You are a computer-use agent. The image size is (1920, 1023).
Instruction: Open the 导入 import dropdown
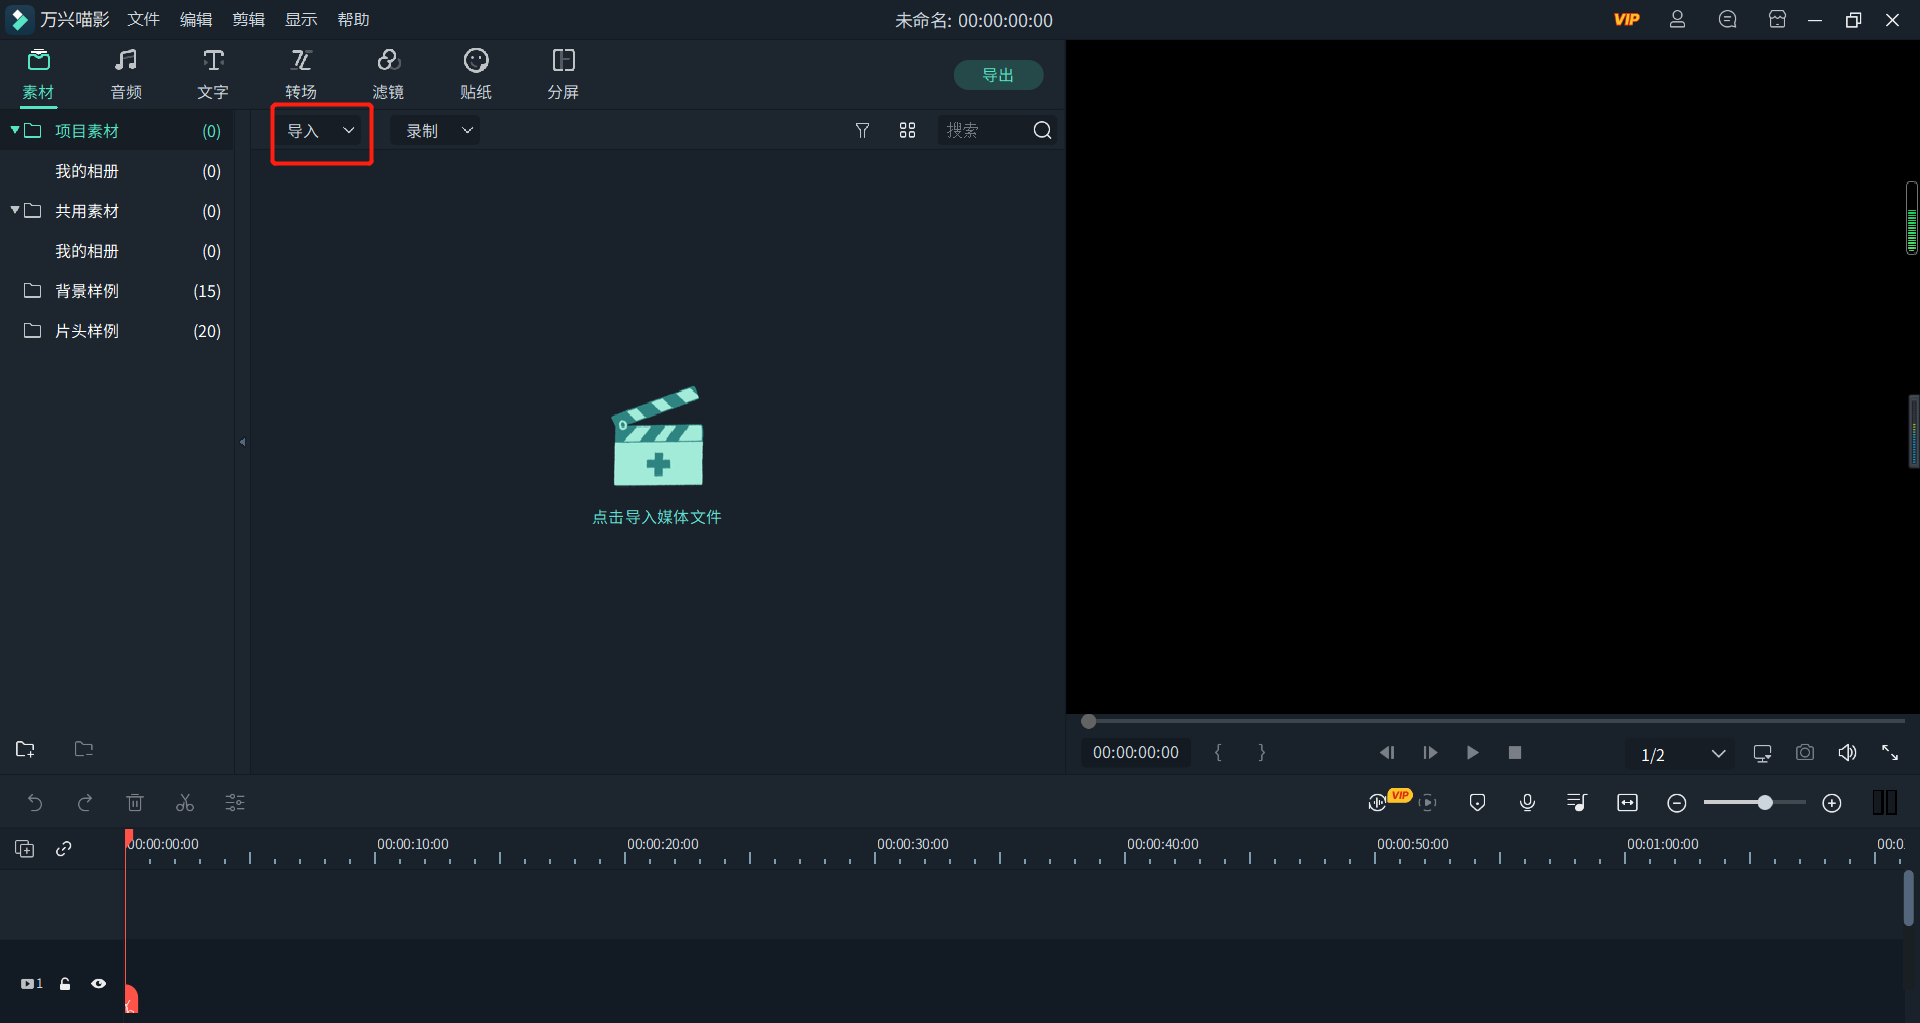pos(321,131)
